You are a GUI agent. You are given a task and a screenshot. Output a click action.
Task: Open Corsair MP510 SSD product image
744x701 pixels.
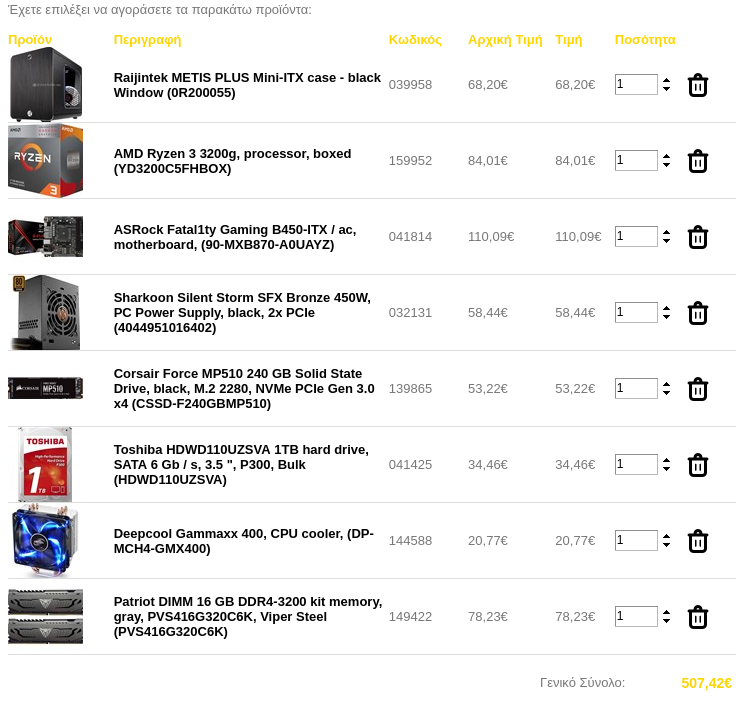point(46,388)
